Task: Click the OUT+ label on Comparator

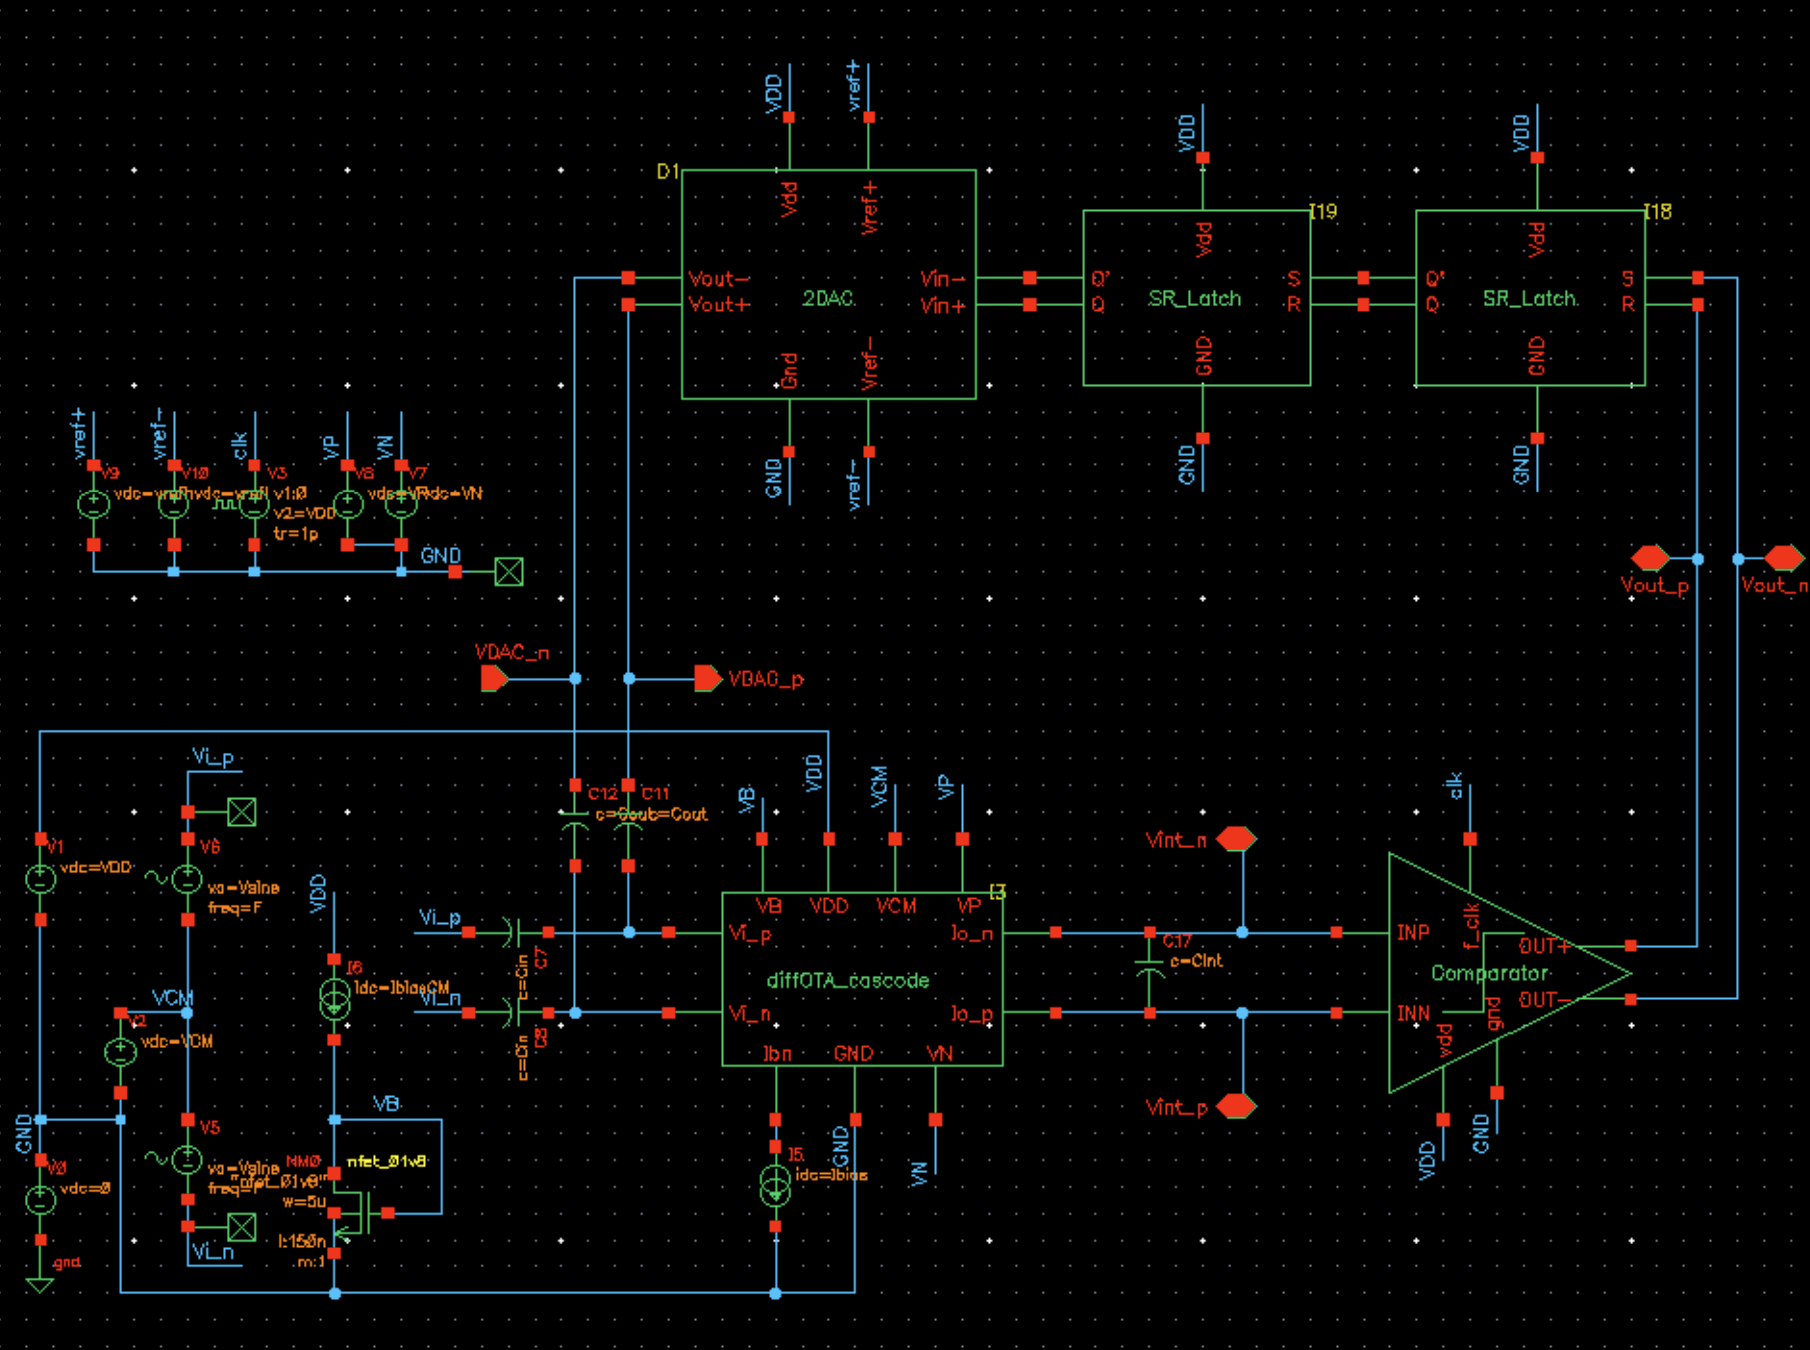Action: (1545, 946)
